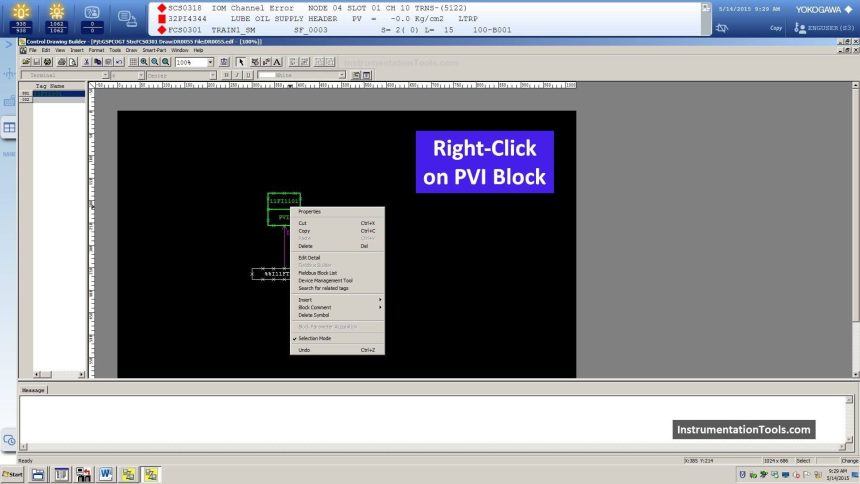Click the Windows Start button

[14, 474]
